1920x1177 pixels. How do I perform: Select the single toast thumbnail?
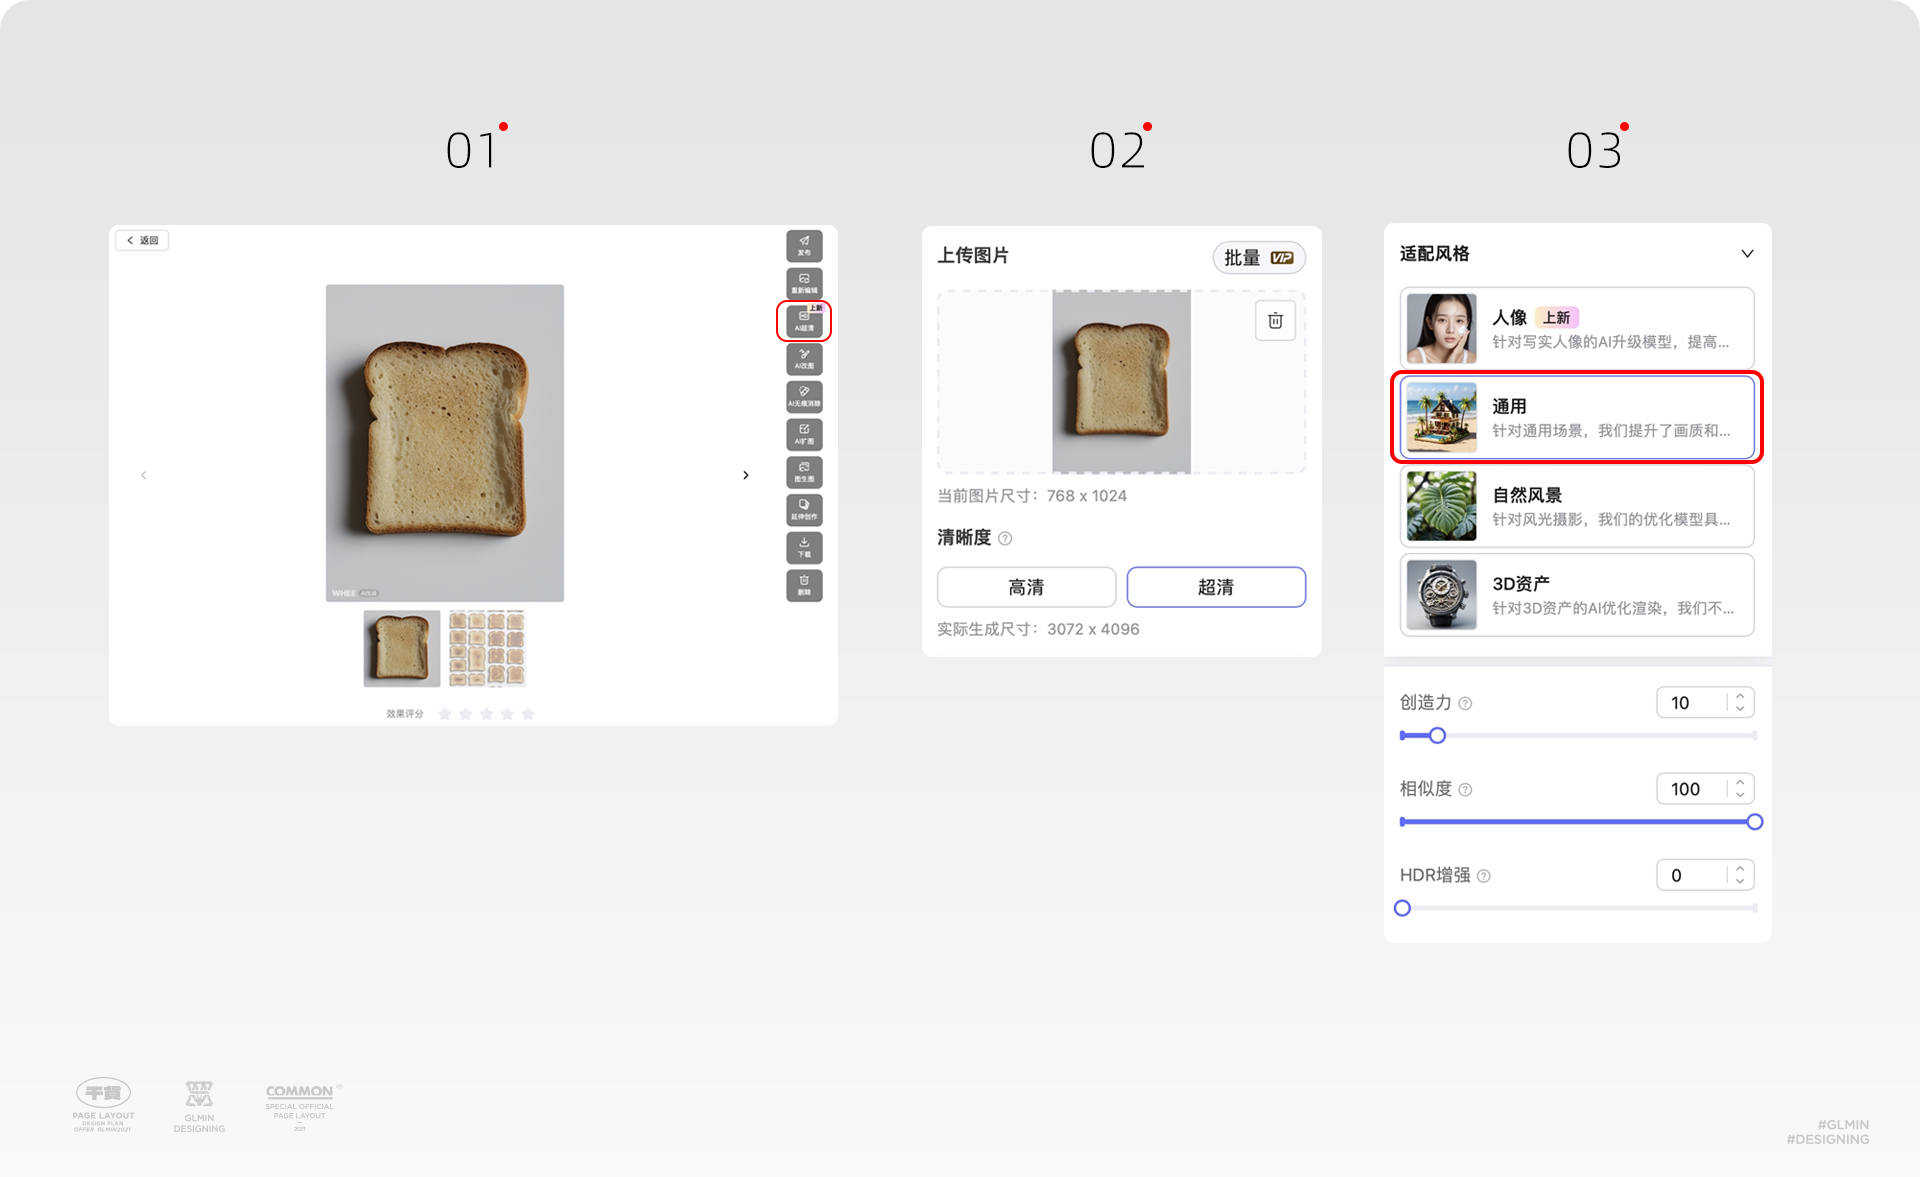pos(402,648)
